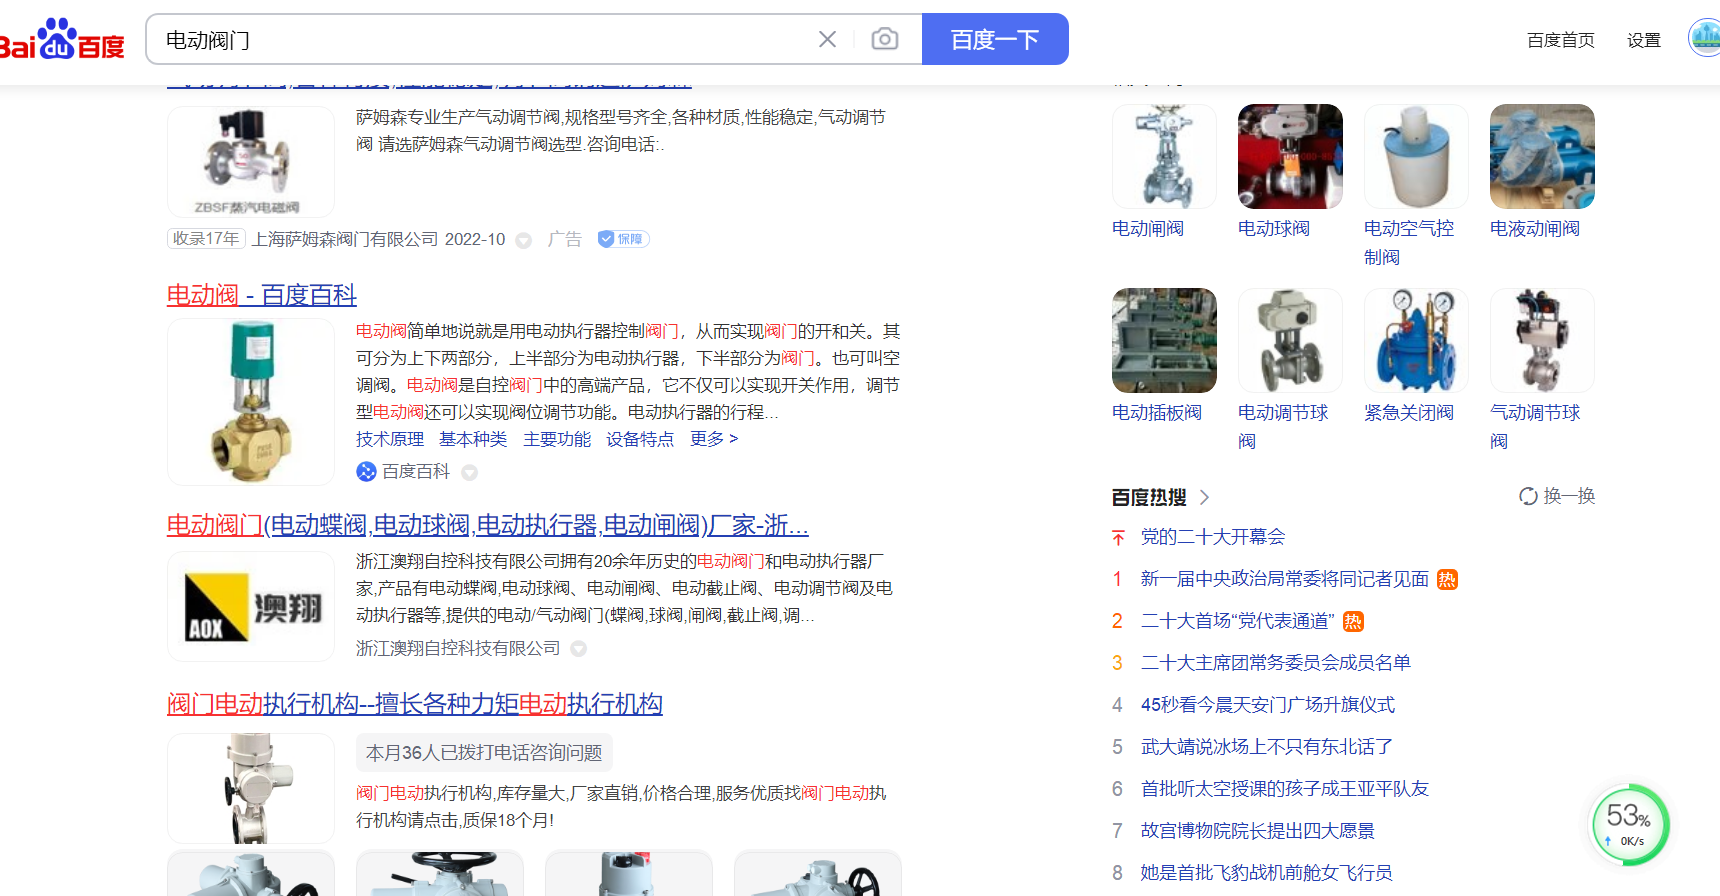The height and width of the screenshot is (896, 1720).
Task: Click the 换一换 refresh icon
Action: pos(1528,496)
